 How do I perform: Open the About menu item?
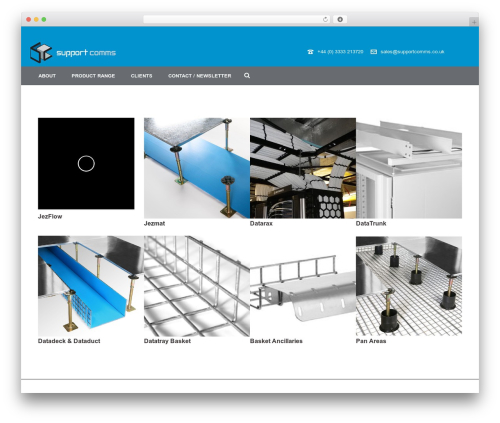[x=47, y=76]
